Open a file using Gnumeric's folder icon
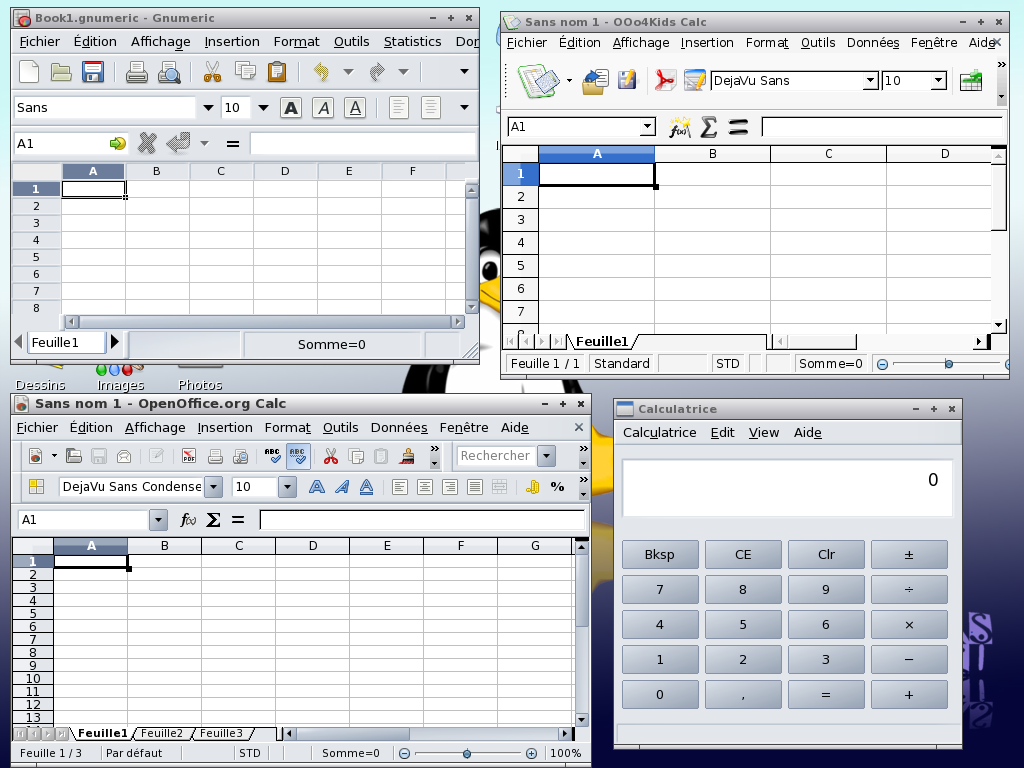The width and height of the screenshot is (1024, 768). [x=61, y=71]
